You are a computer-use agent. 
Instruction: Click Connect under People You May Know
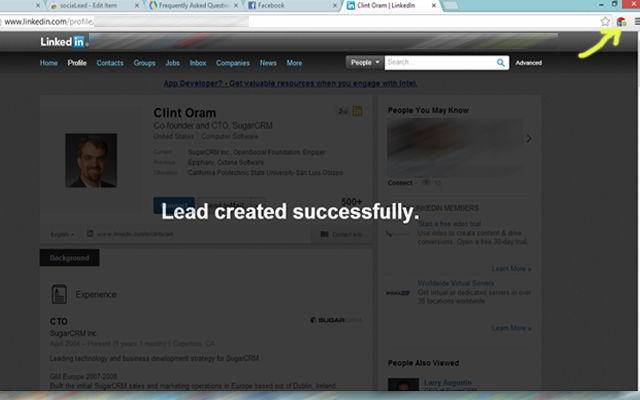(x=400, y=183)
